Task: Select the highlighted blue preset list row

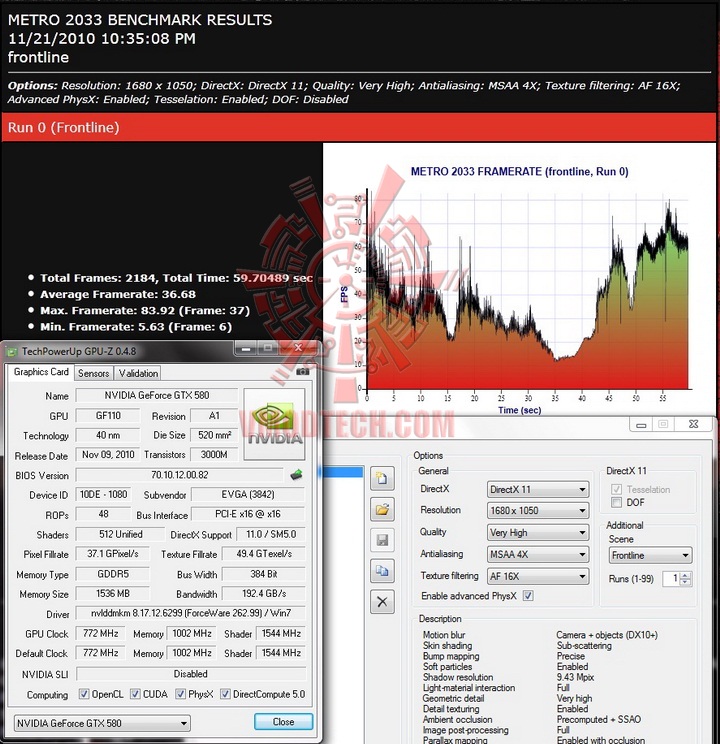Action: coord(343,472)
